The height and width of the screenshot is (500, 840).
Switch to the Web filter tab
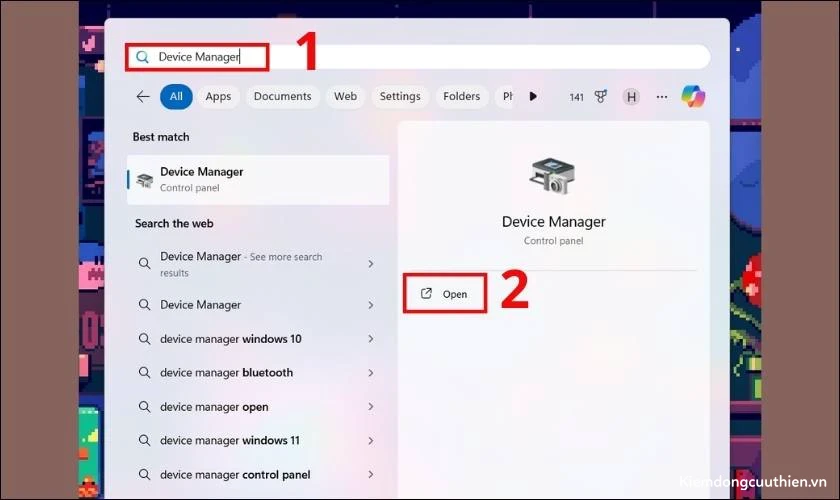[x=346, y=96]
